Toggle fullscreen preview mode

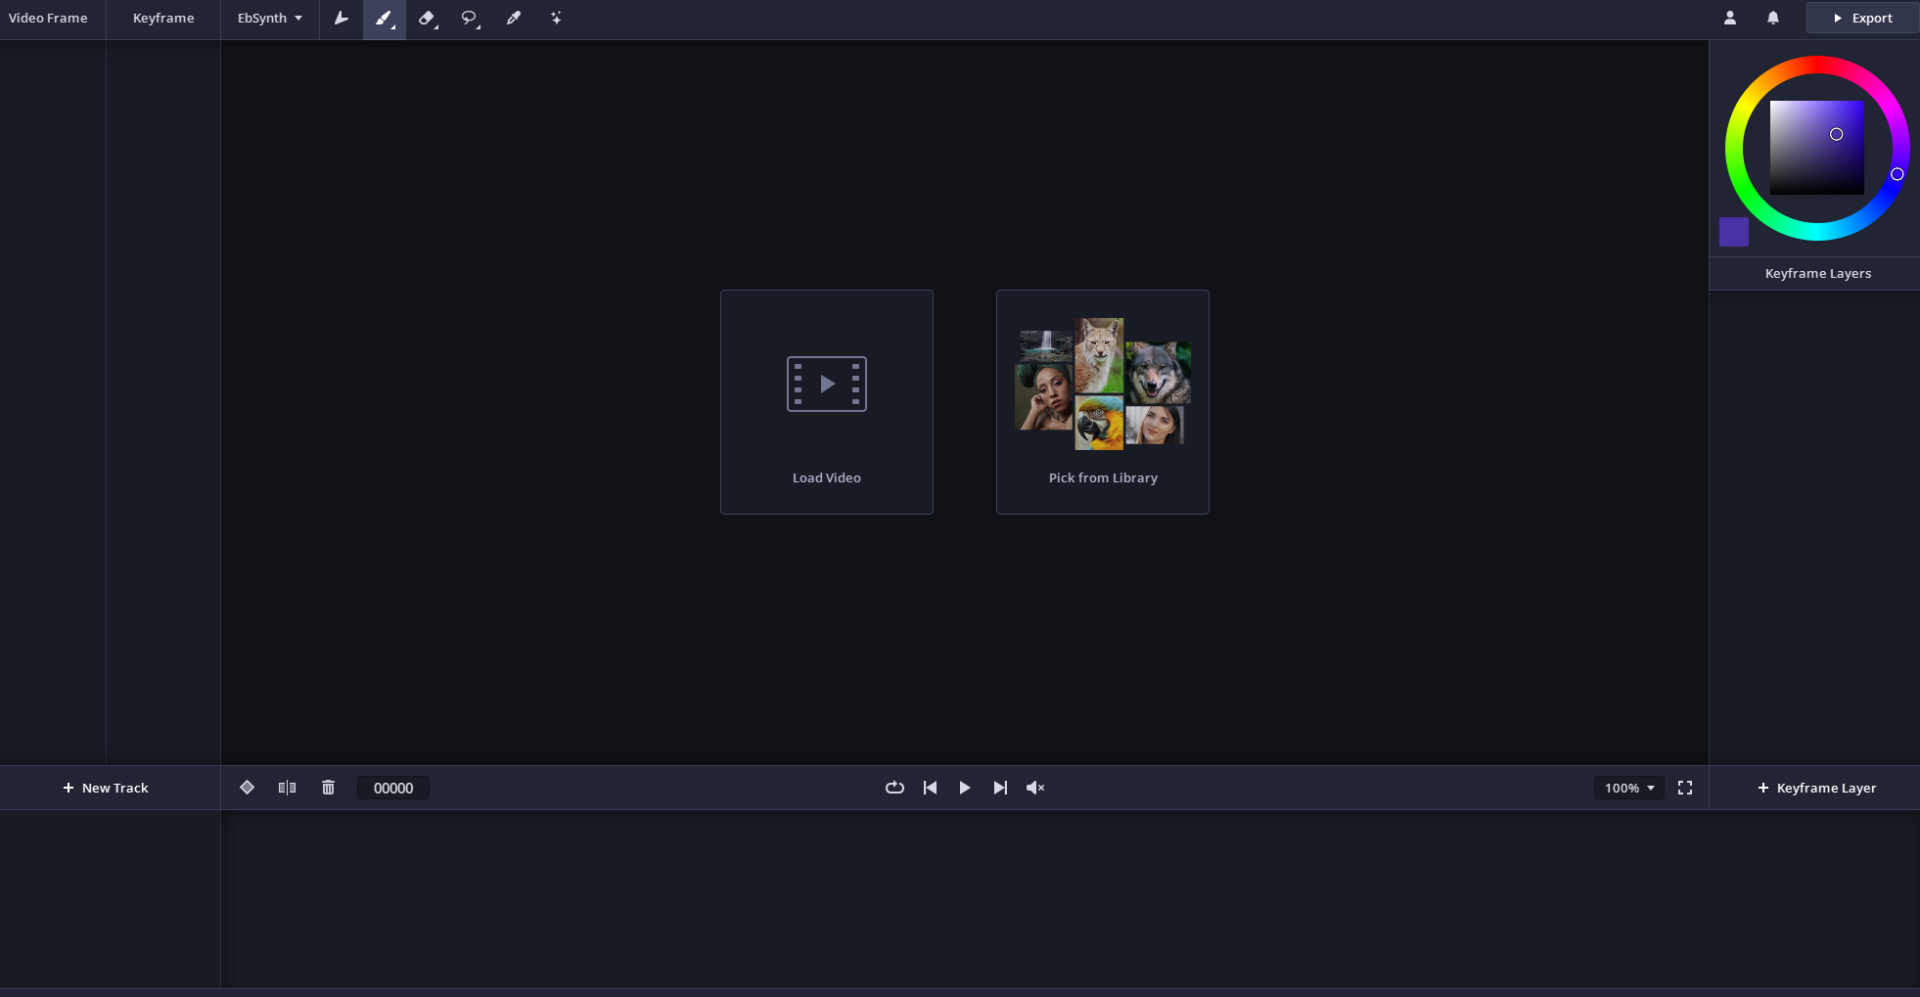(1685, 788)
